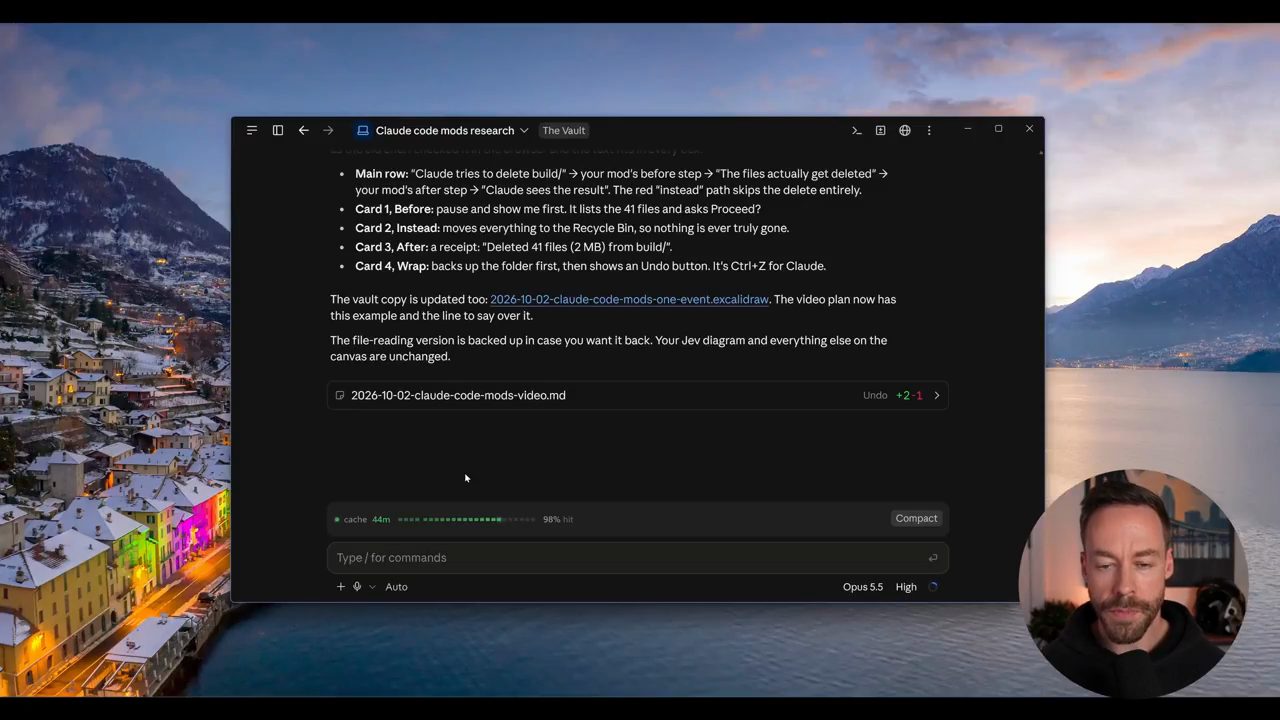Click the Card 1, Before bullet text
This screenshot has height=720, width=1280.
click(x=558, y=209)
